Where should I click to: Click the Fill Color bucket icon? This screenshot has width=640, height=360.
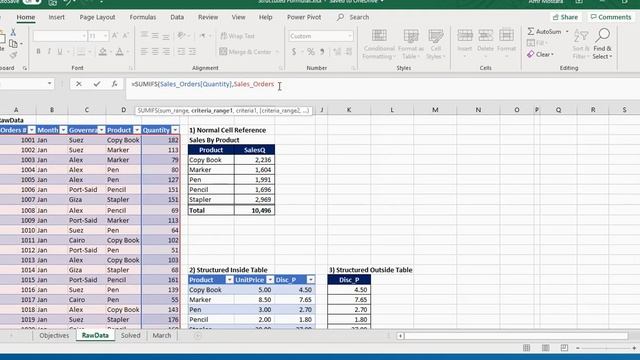point(102,52)
